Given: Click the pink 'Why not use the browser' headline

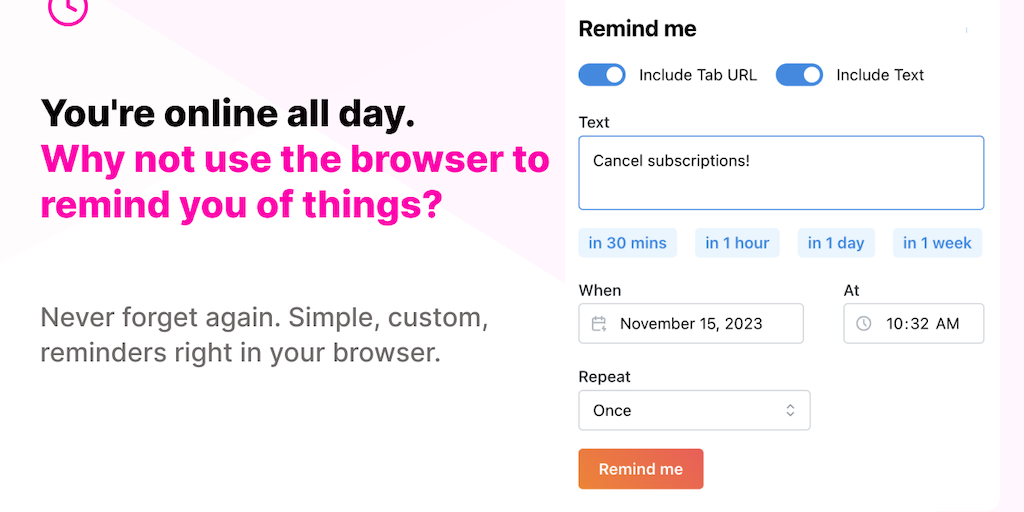Looking at the screenshot, I should click(295, 182).
